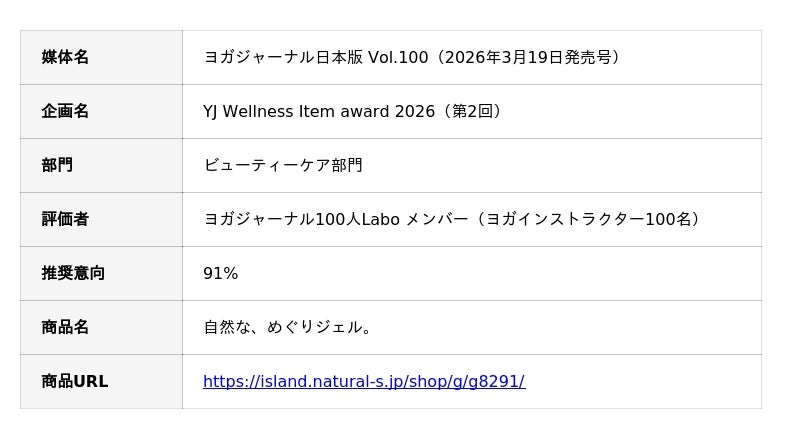Screen dimensions: 800x439
Task: Click the 部門 header cell
Action: tap(57, 165)
